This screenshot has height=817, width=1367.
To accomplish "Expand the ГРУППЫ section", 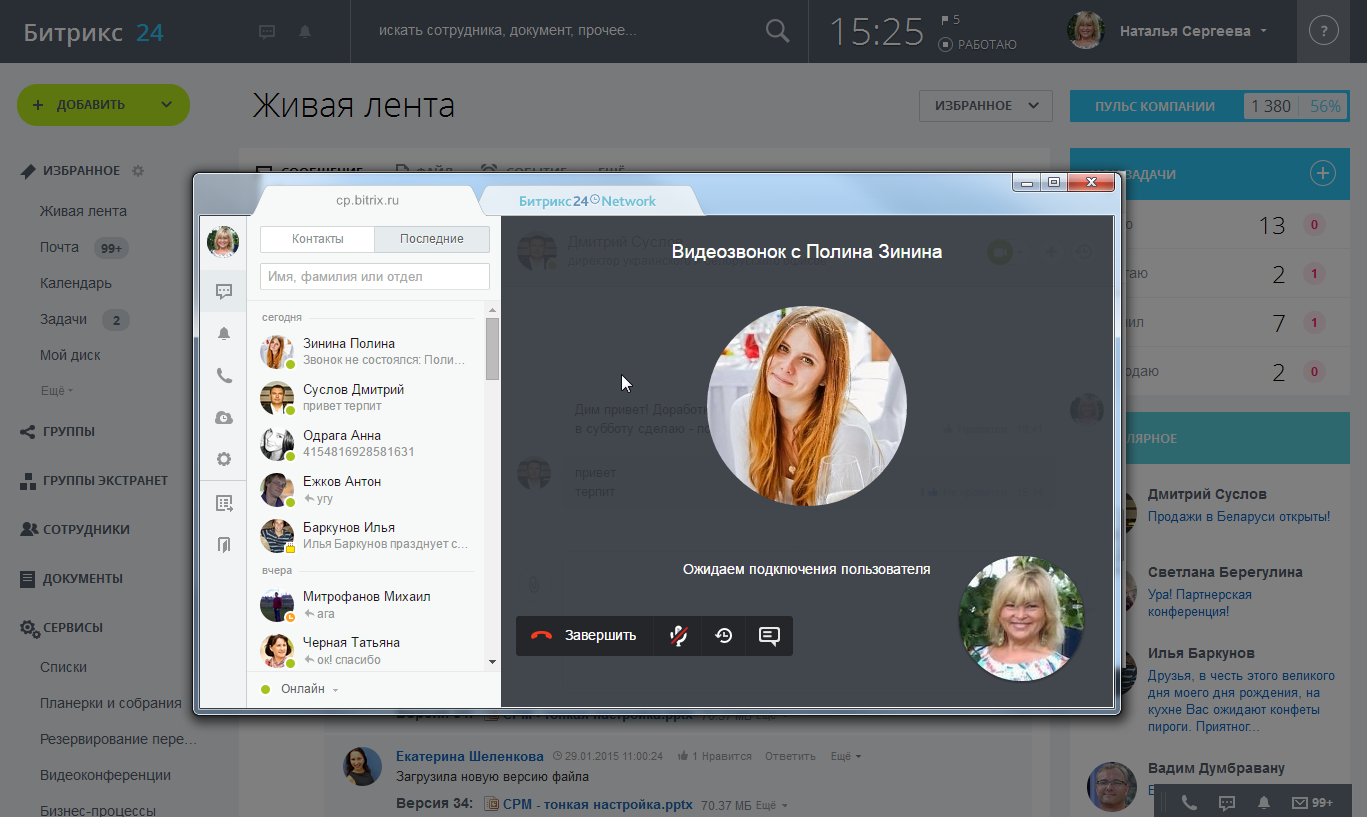I will pyautogui.click(x=69, y=432).
